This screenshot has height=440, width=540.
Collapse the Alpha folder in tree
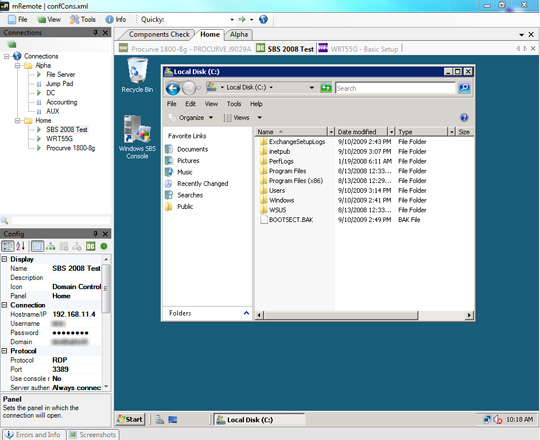pos(17,65)
